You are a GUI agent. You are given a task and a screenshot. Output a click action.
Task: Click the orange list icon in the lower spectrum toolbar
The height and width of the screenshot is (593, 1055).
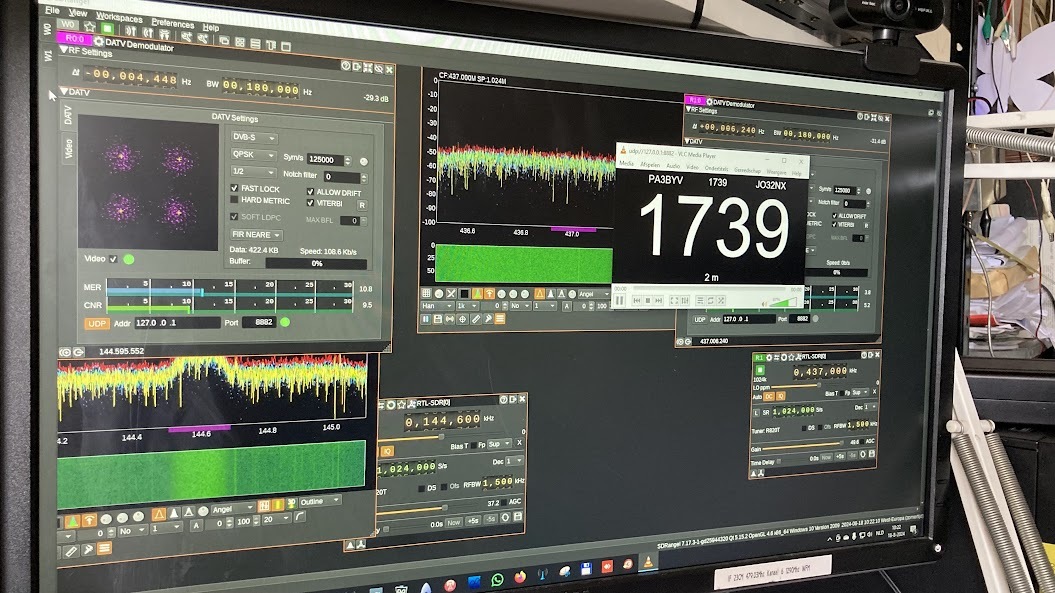(x=104, y=549)
